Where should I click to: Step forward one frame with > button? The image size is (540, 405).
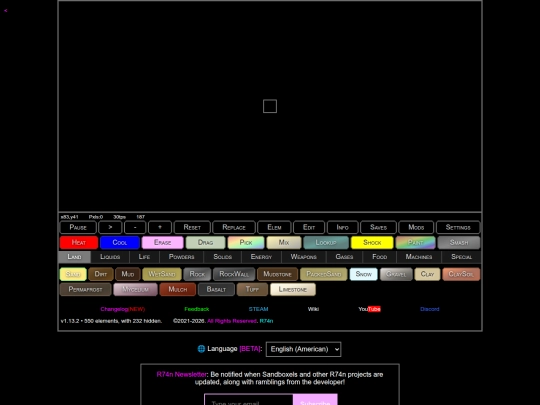110,227
